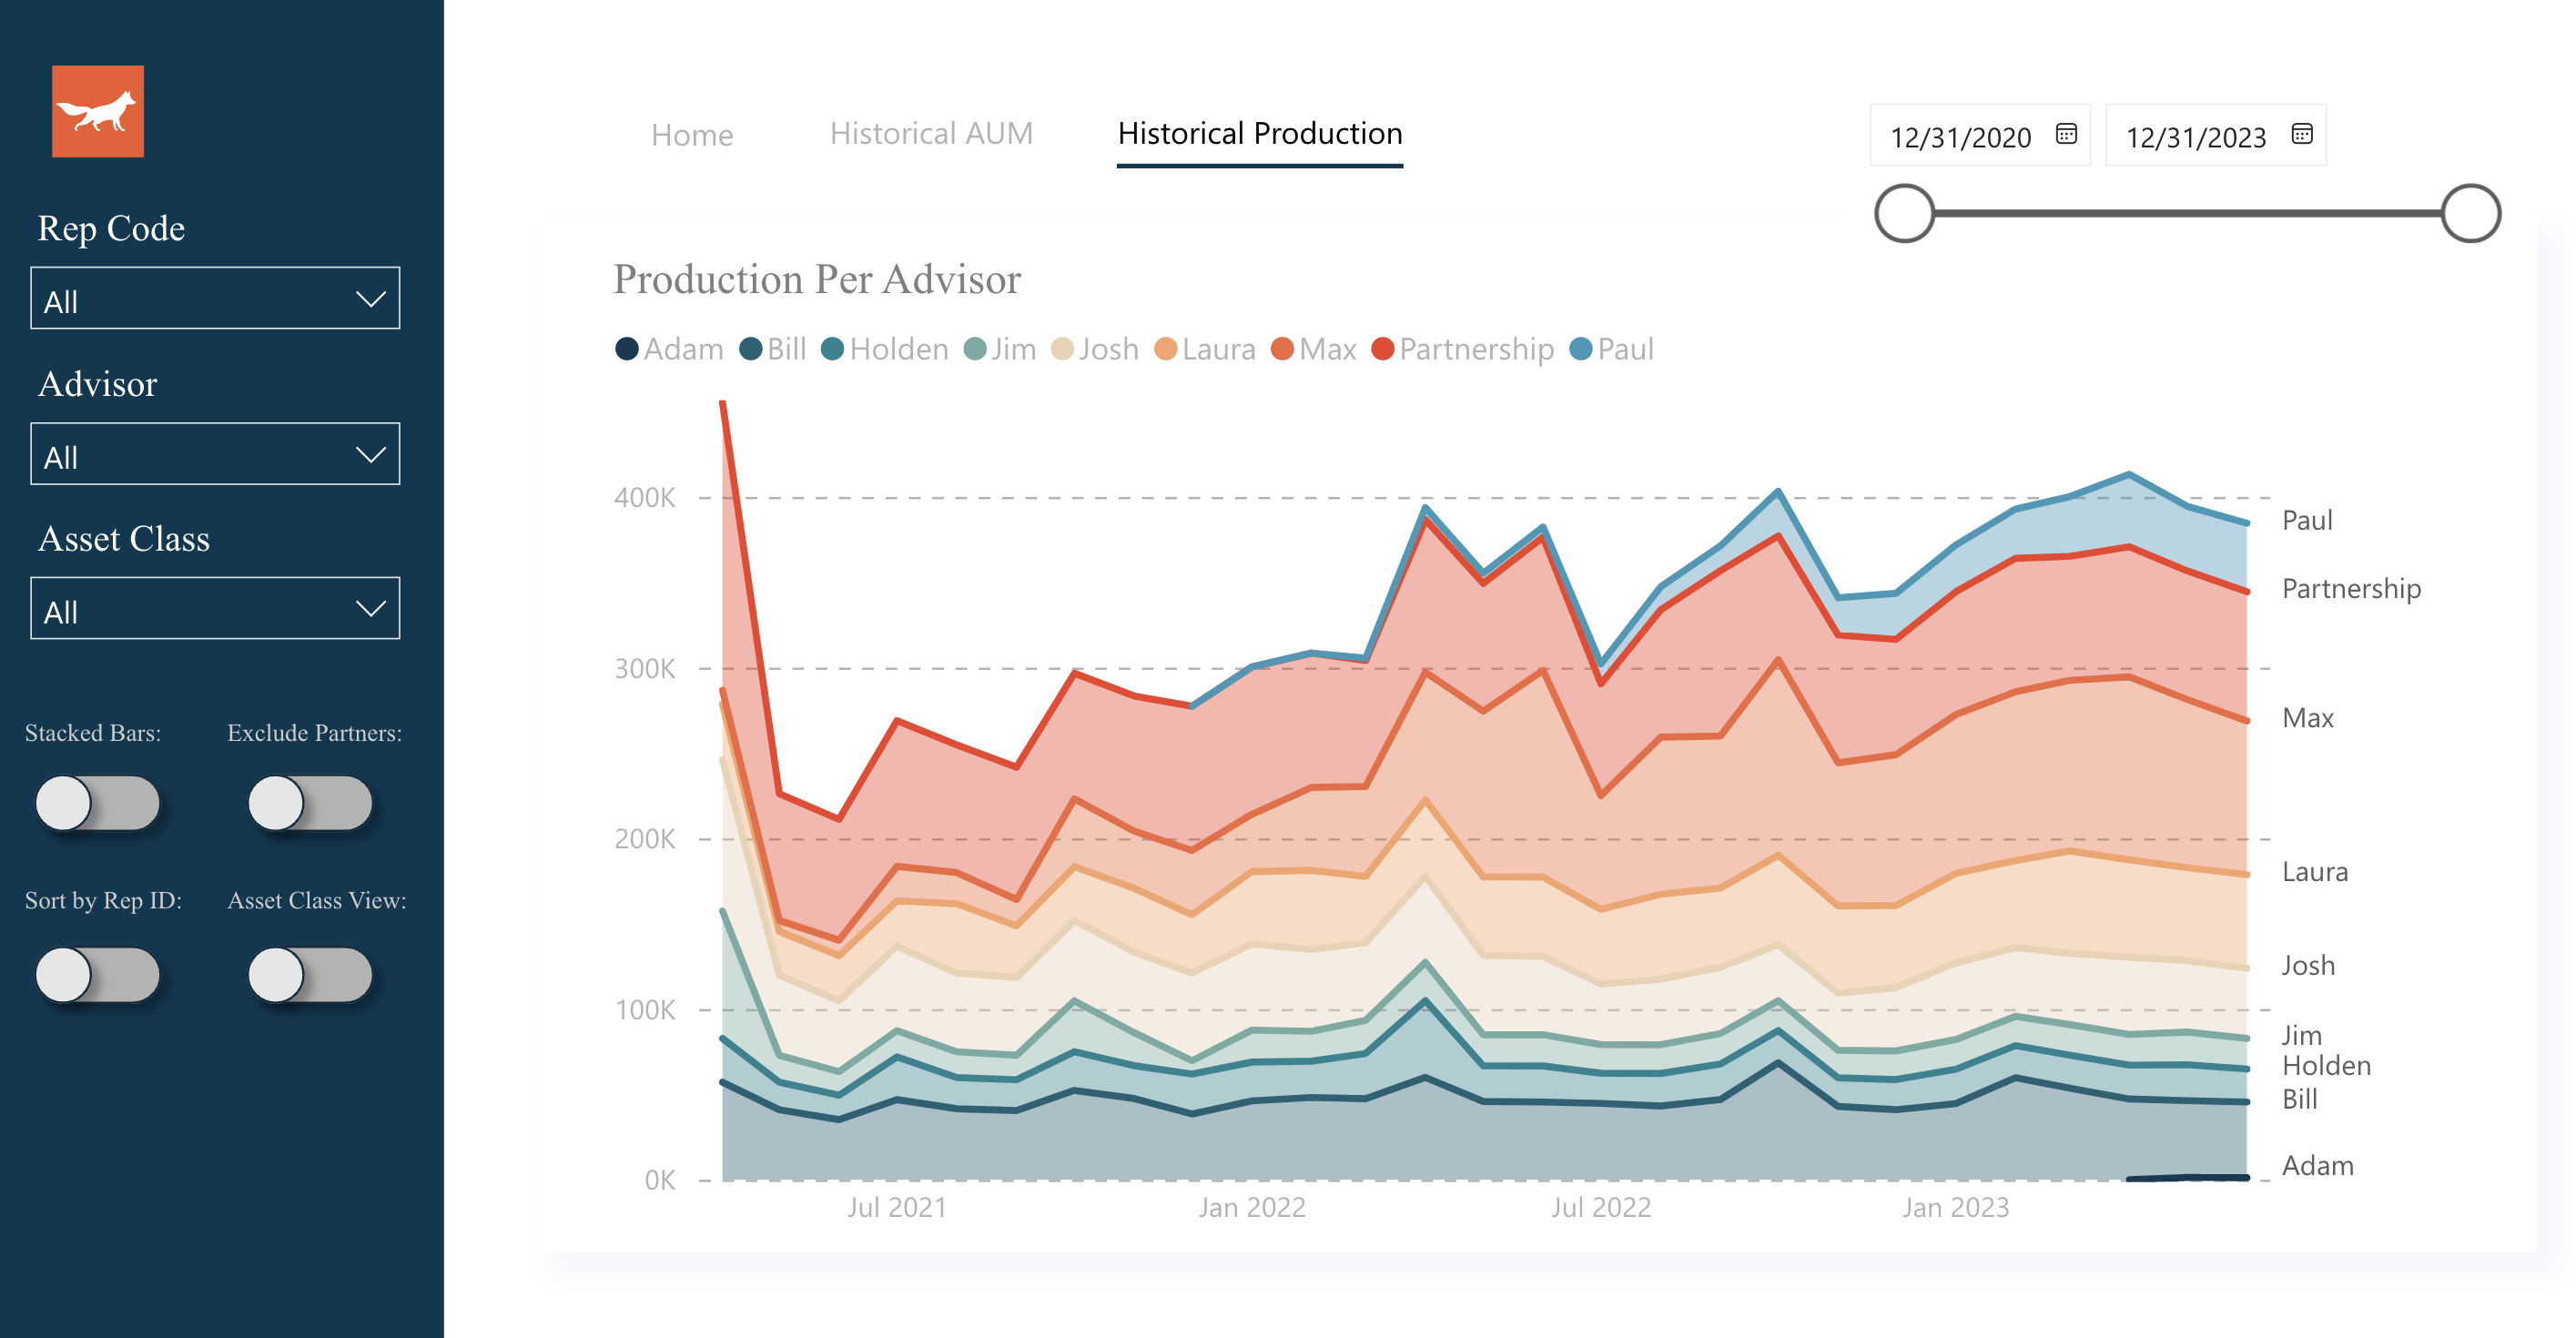
Task: Click the Paul series end label
Action: [2307, 520]
